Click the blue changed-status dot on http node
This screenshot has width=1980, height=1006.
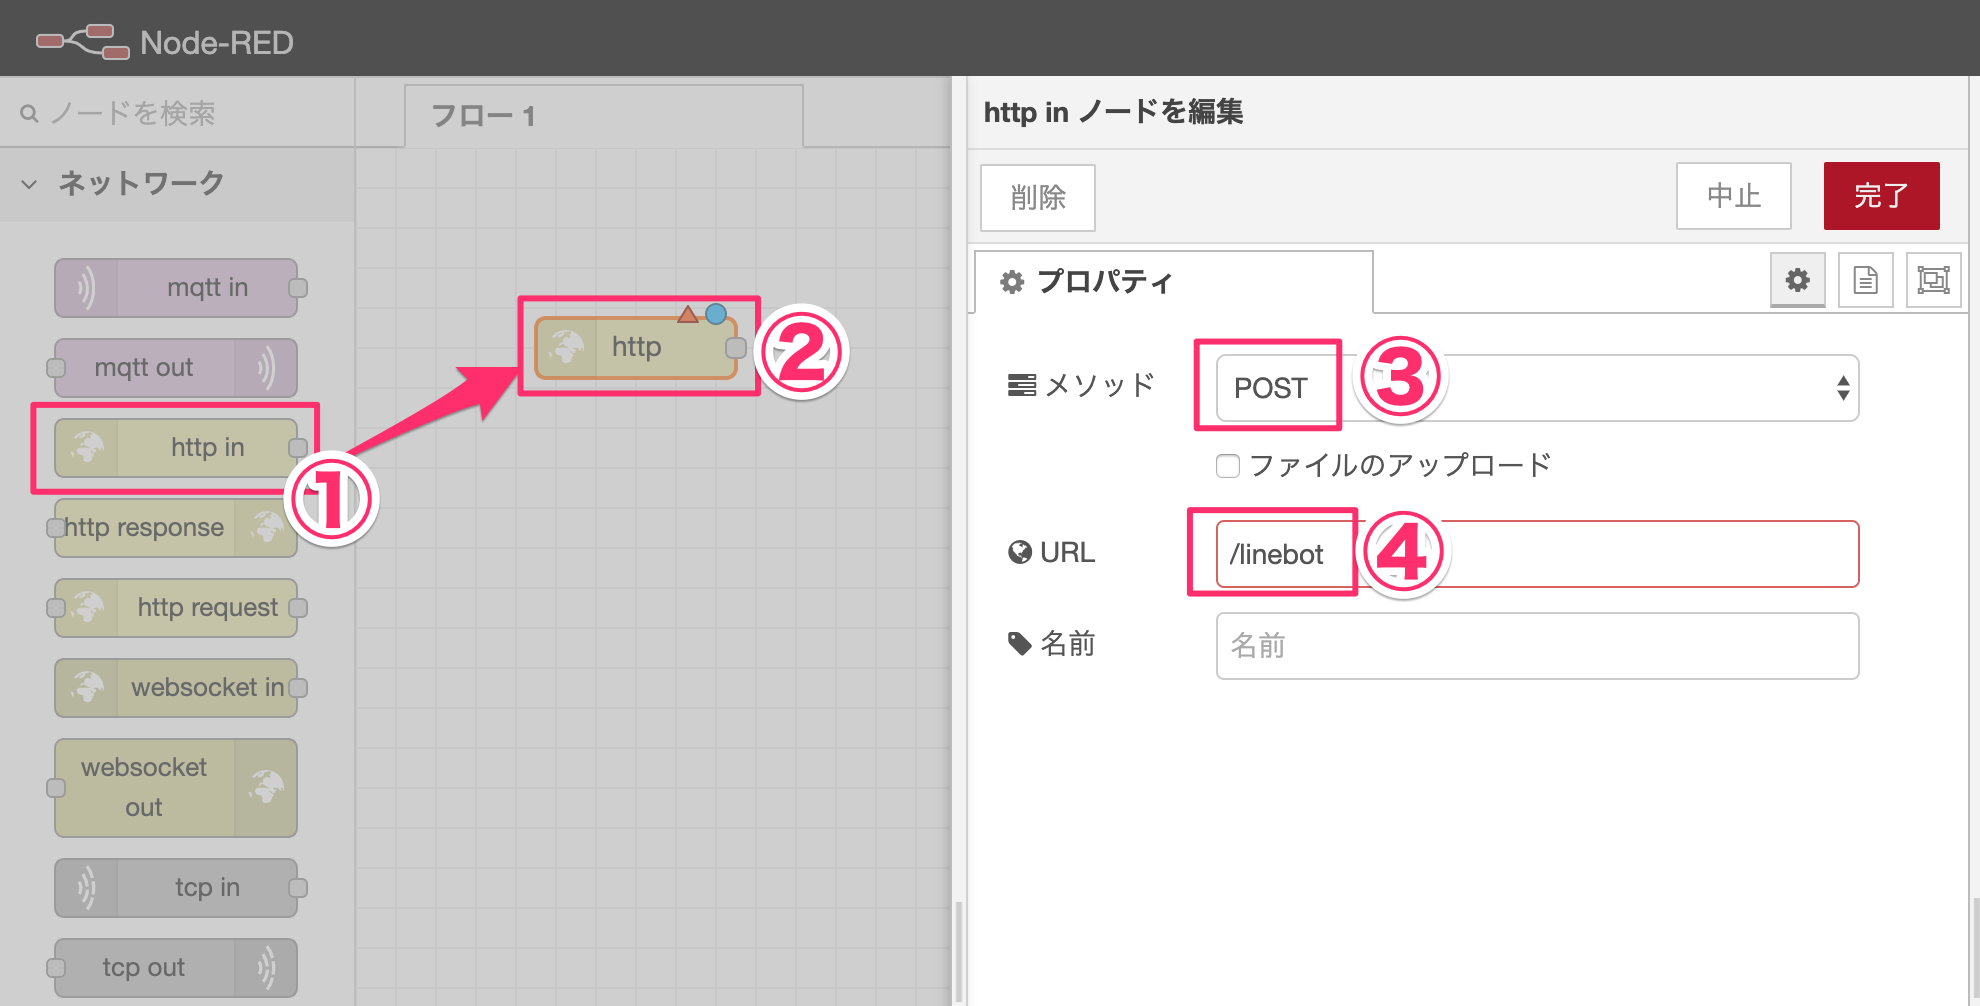click(716, 314)
